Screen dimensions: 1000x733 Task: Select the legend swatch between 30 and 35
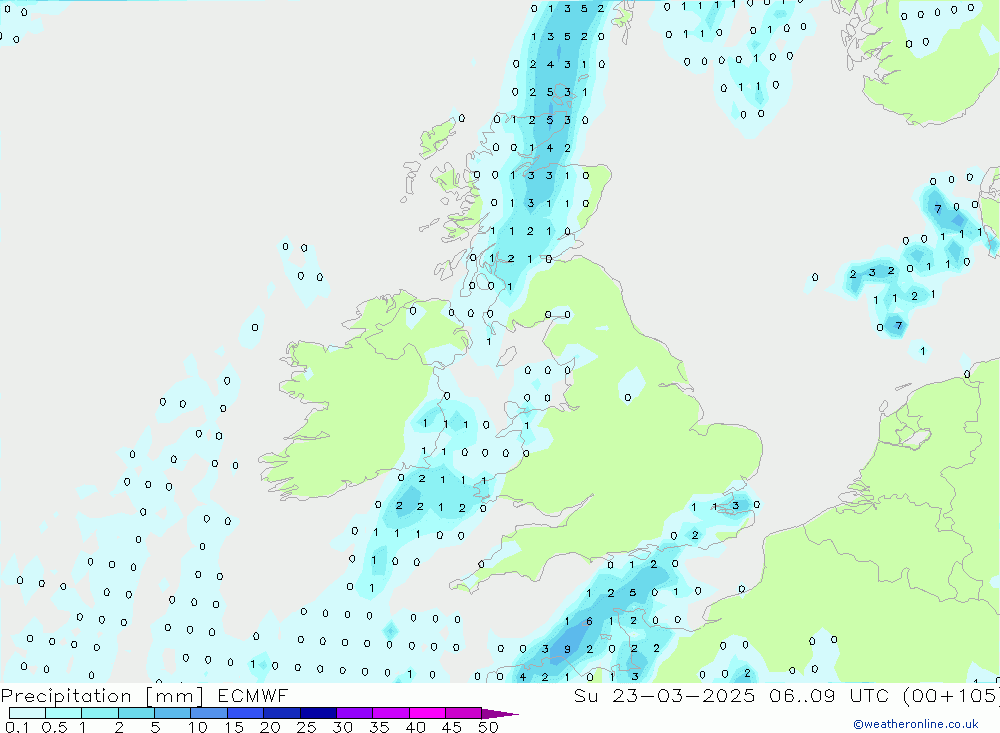tap(355, 713)
